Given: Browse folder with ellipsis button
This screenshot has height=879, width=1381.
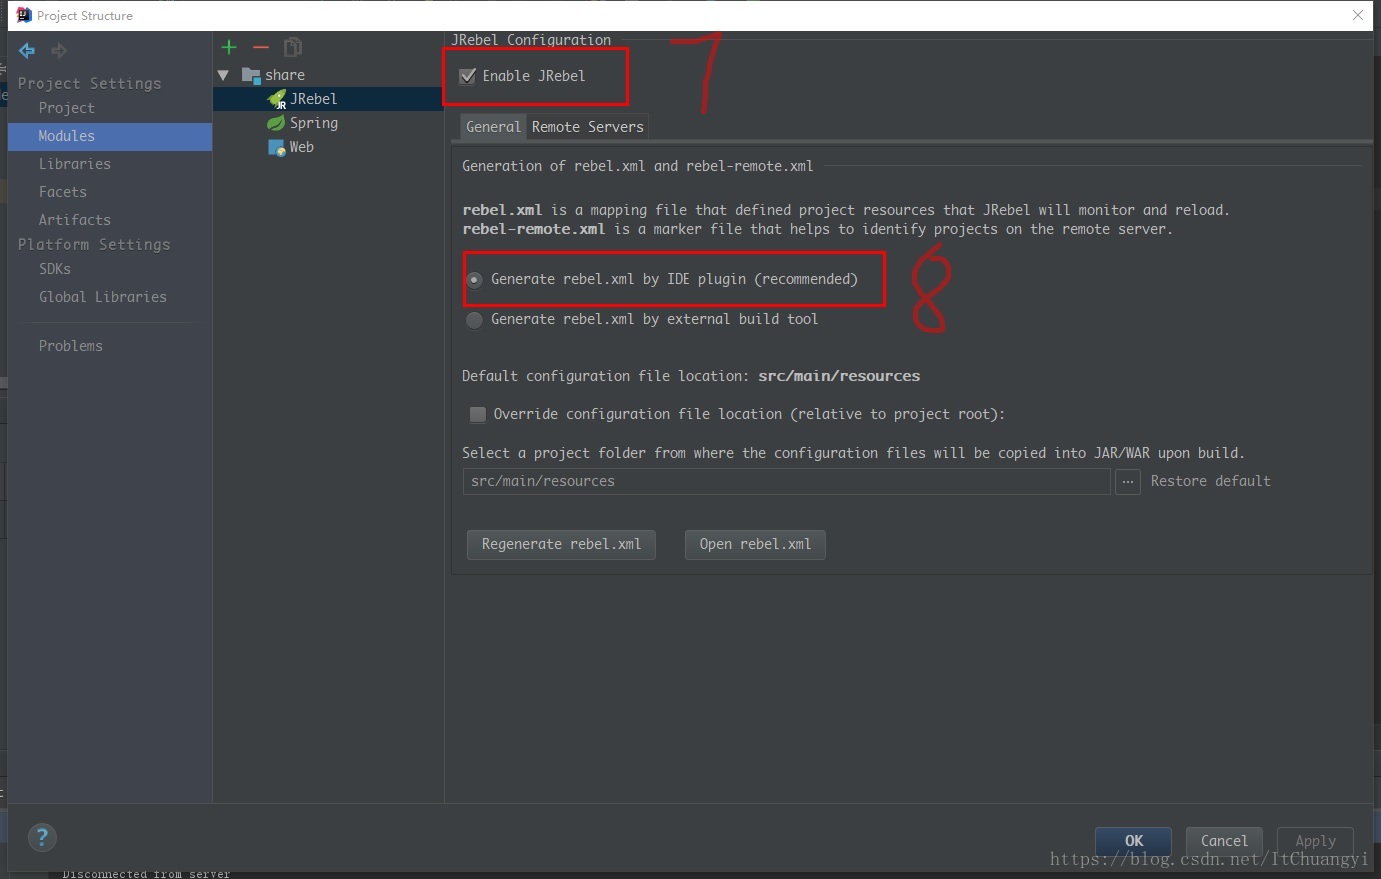Looking at the screenshot, I should (1128, 482).
